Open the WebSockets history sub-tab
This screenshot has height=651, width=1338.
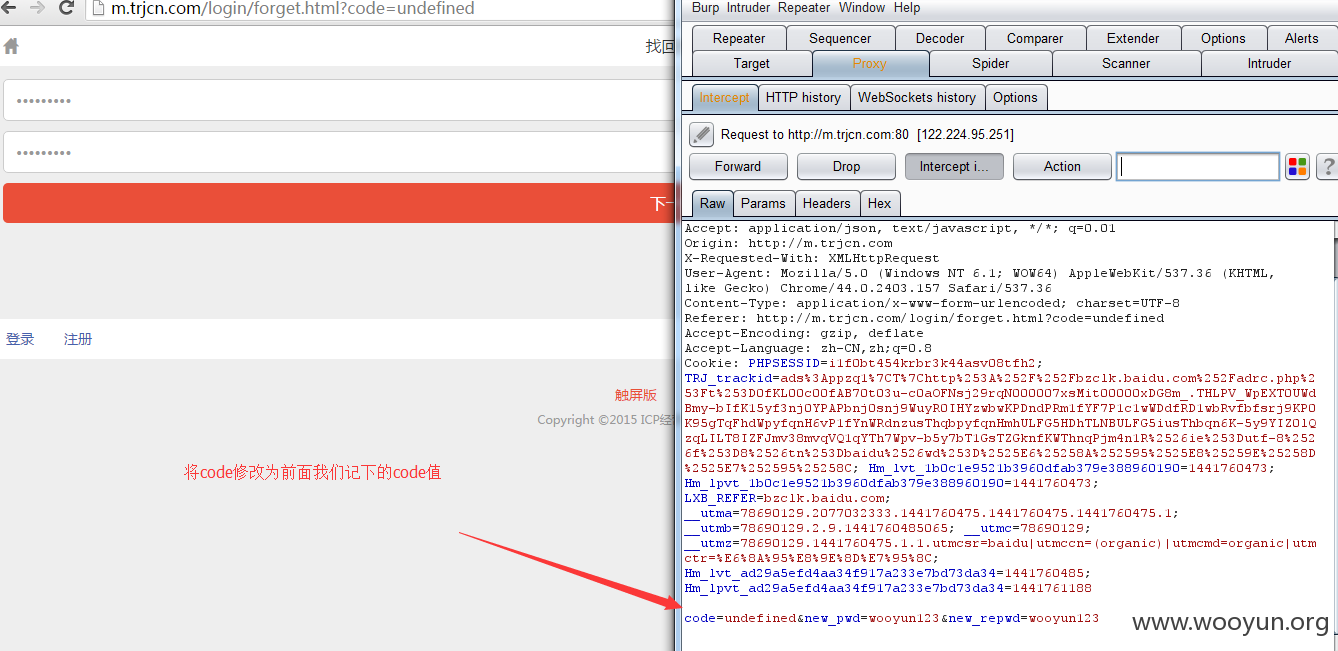(917, 97)
